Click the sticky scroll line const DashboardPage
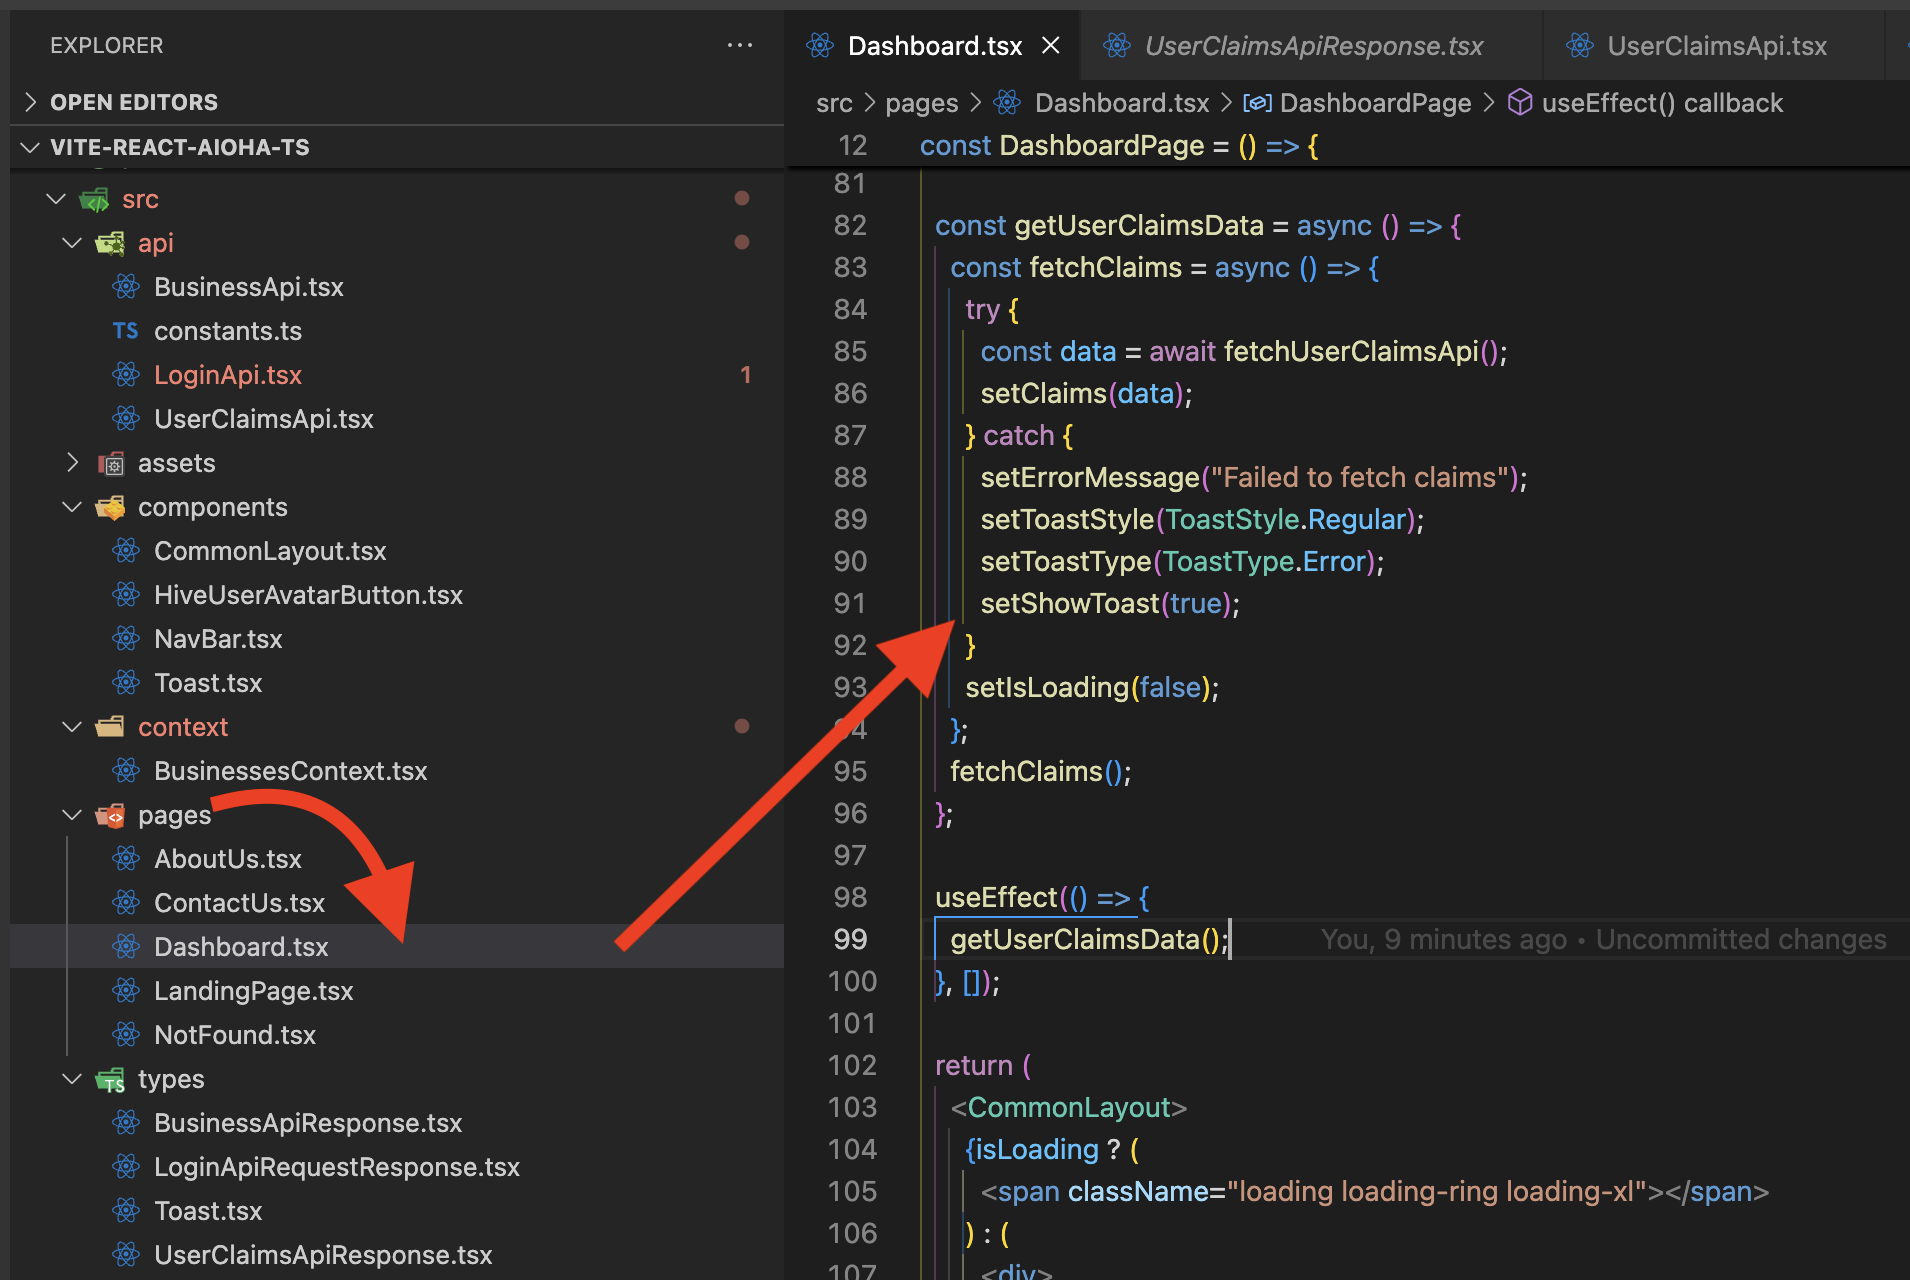 1118,146
